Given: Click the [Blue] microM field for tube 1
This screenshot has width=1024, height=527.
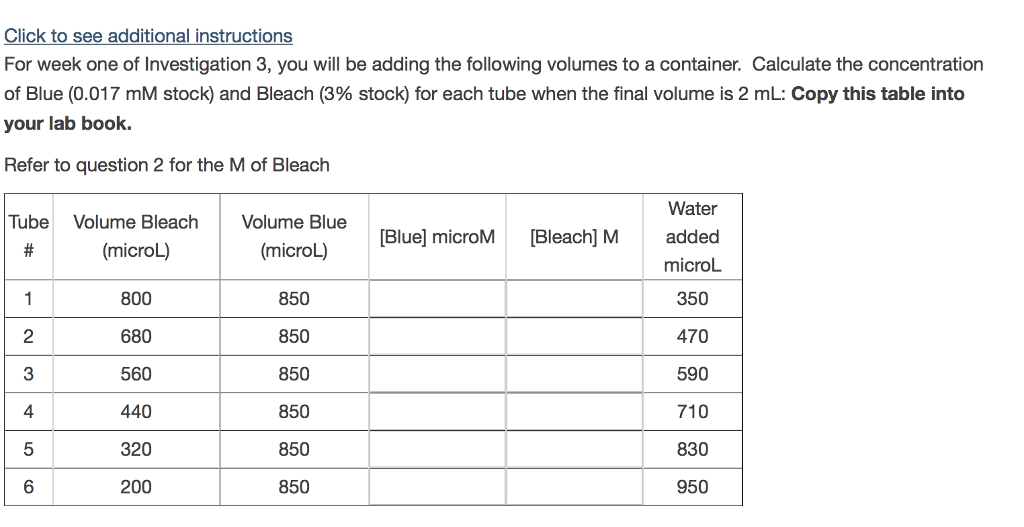Looking at the screenshot, I should 437,299.
